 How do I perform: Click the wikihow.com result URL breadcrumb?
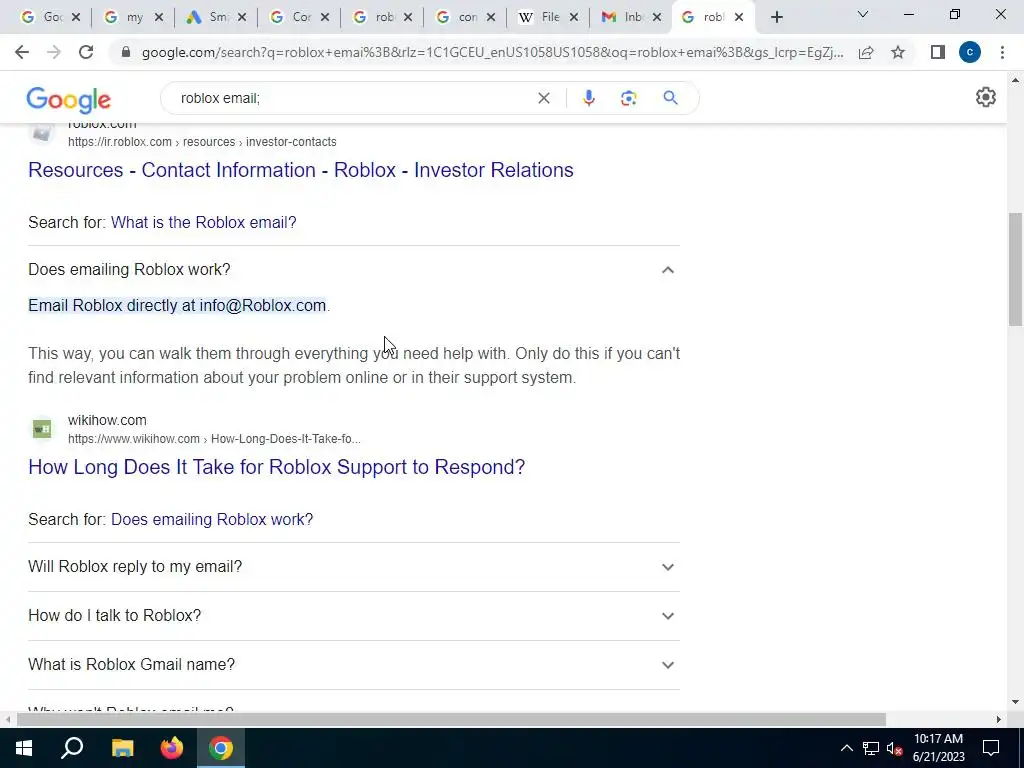[x=214, y=439]
